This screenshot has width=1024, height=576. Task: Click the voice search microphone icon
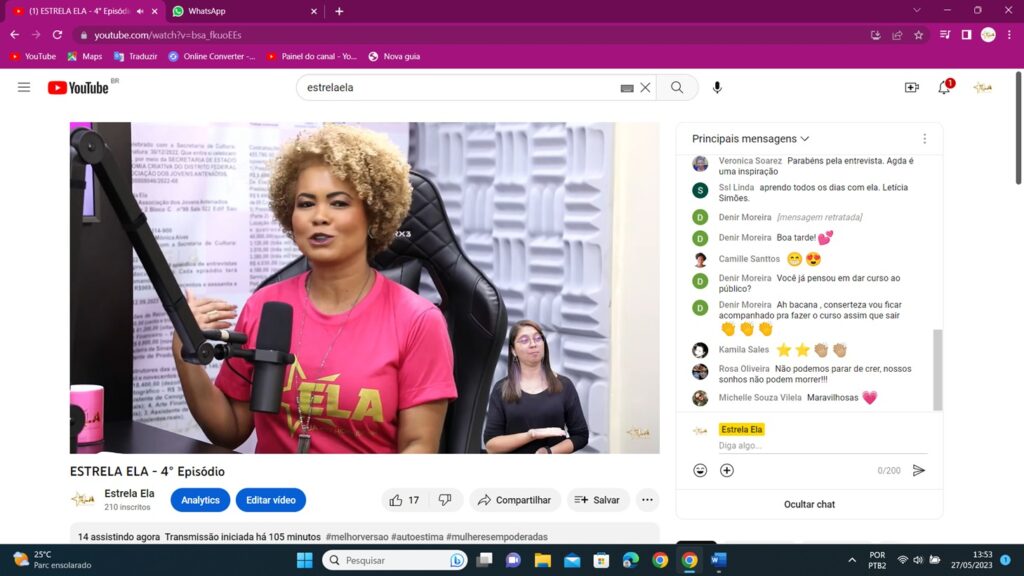point(717,87)
